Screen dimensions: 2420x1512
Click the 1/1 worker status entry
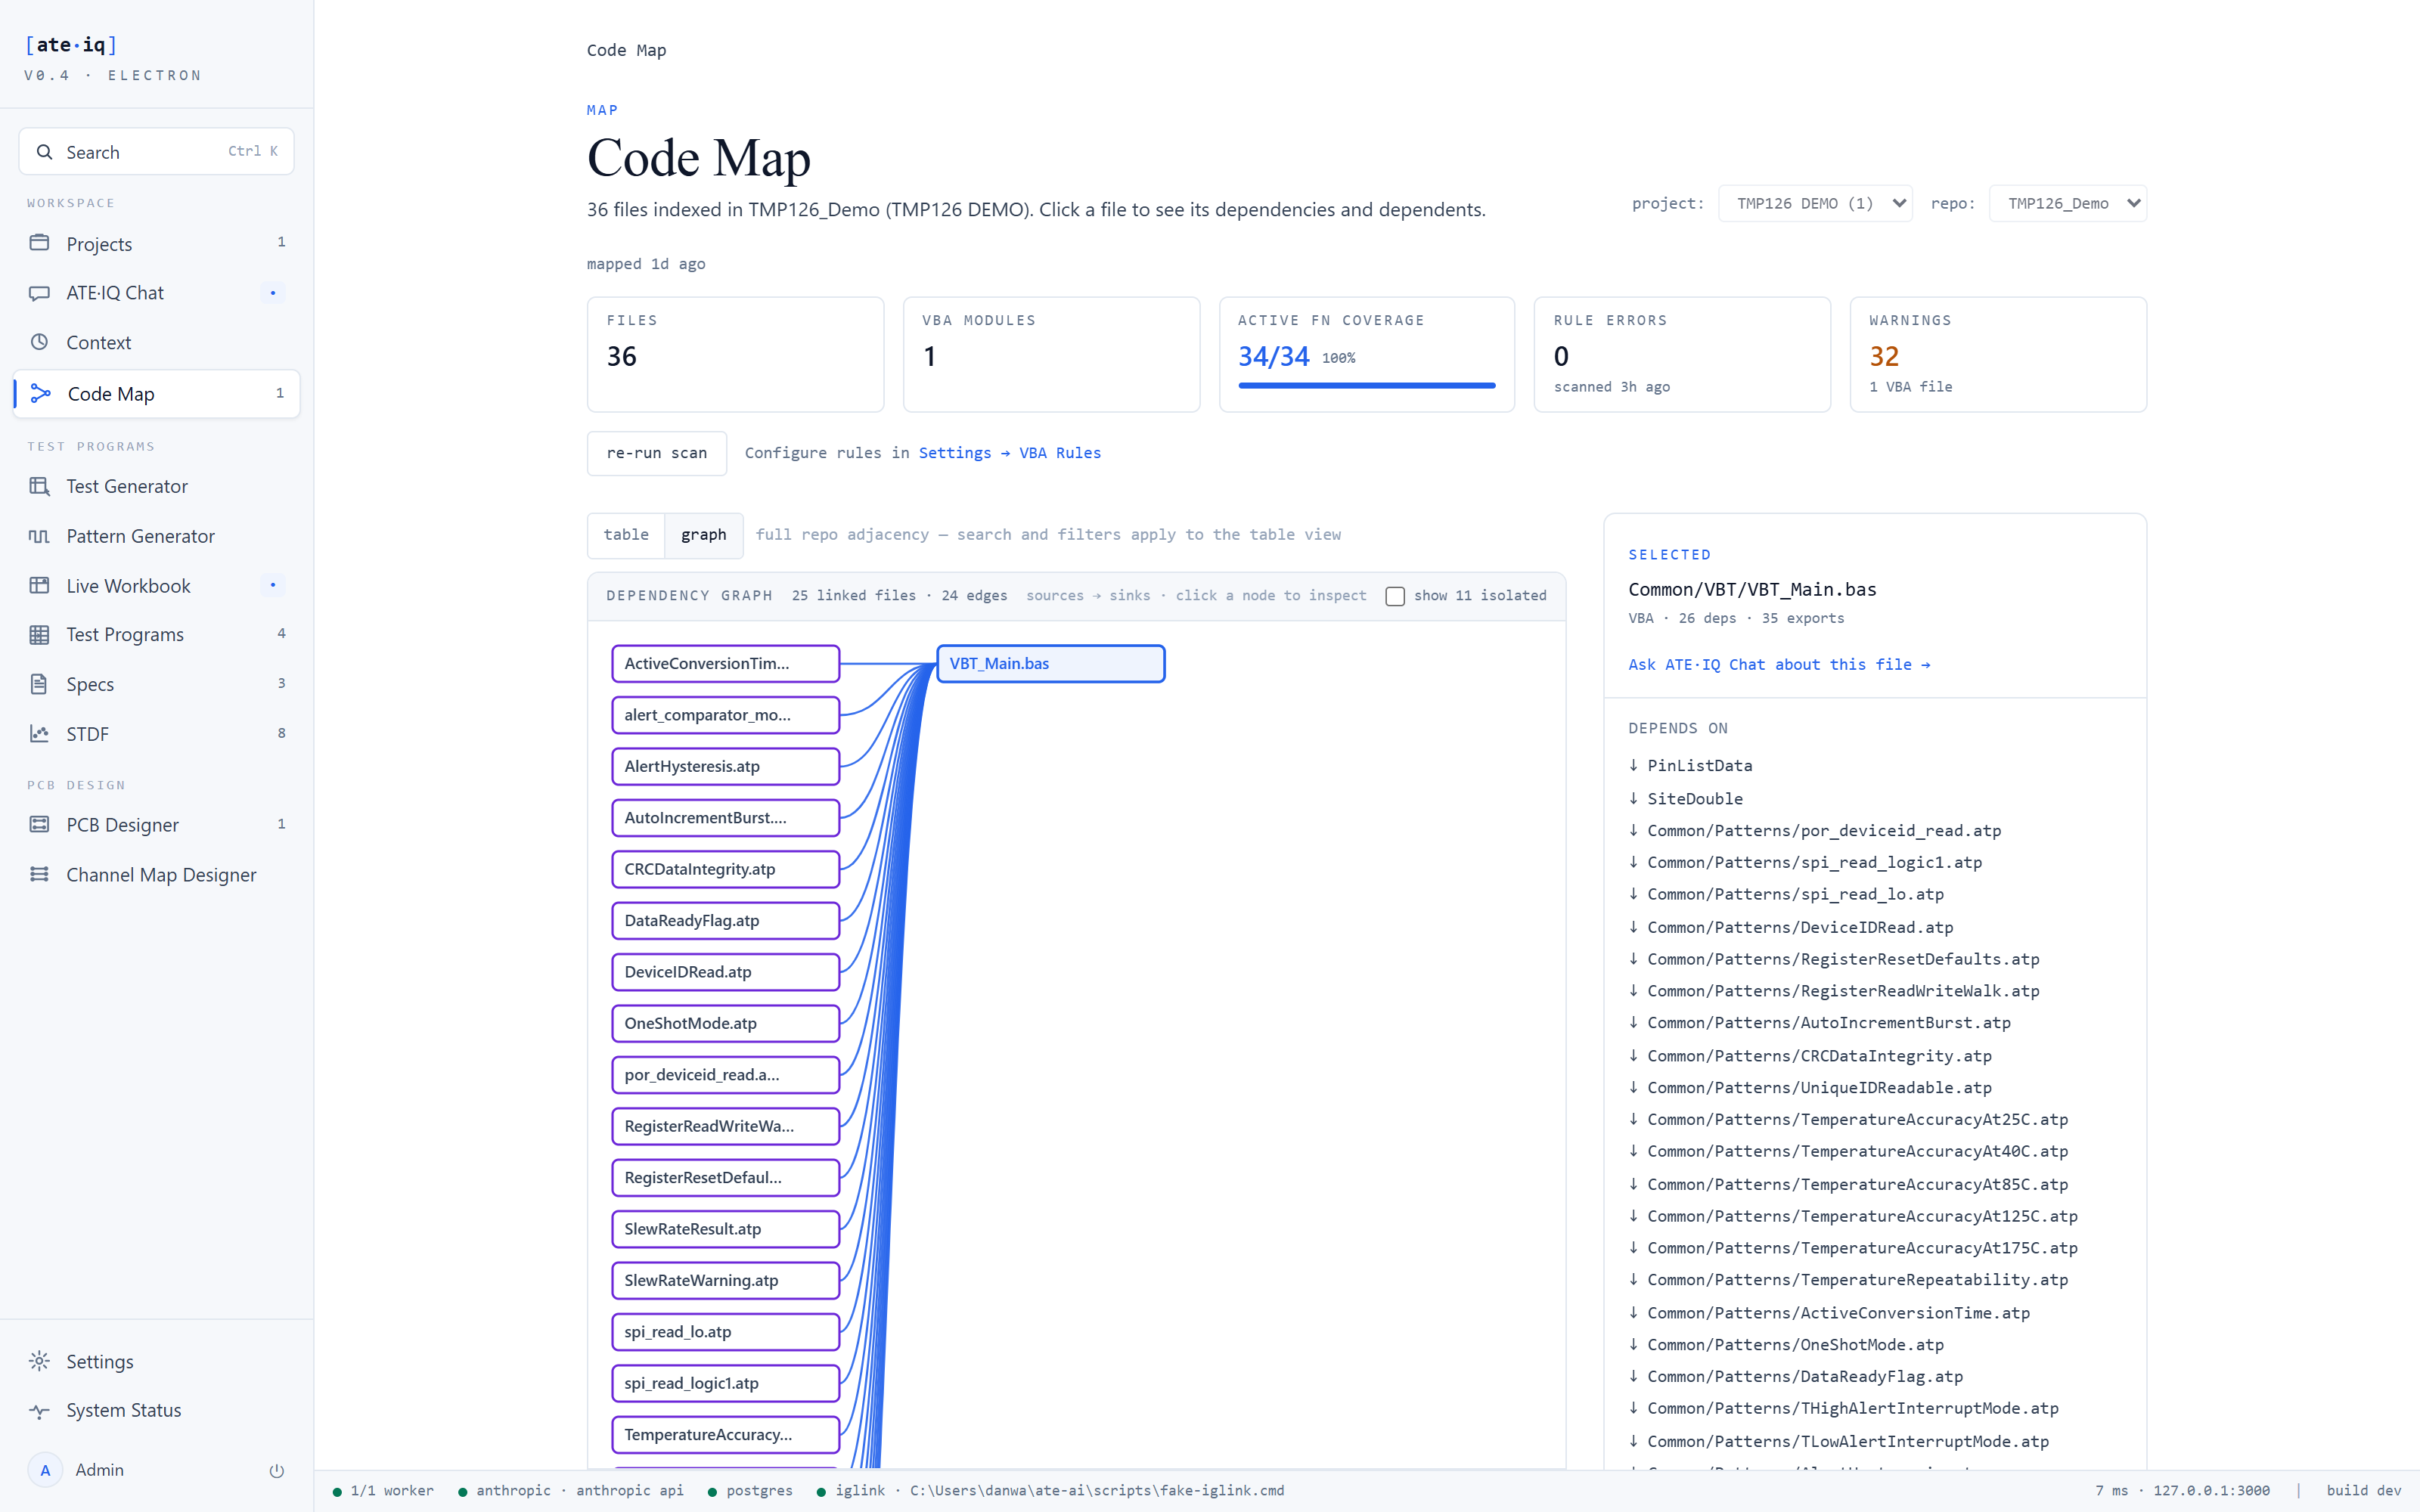click(x=383, y=1491)
